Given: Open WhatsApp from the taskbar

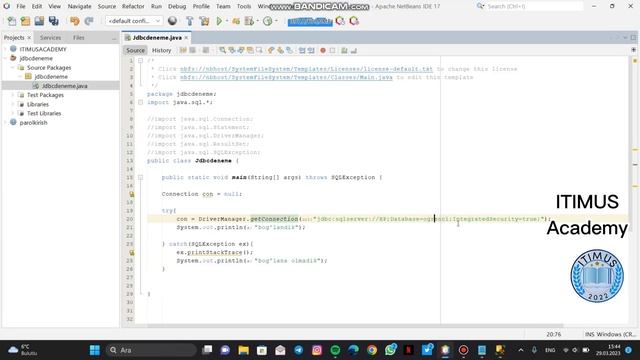Looking at the screenshot, I should coord(390,350).
